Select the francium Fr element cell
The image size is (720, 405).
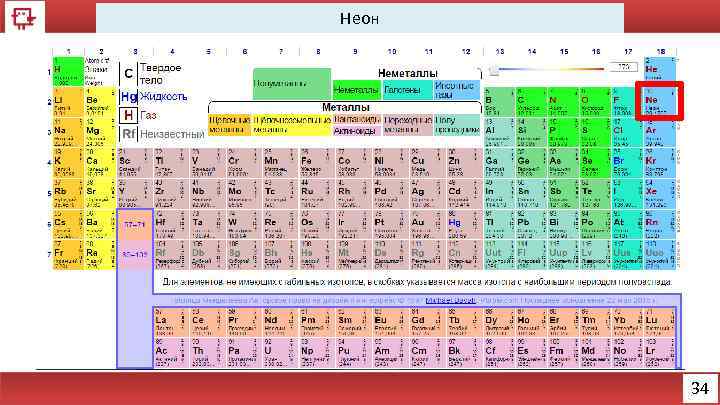tap(68, 255)
